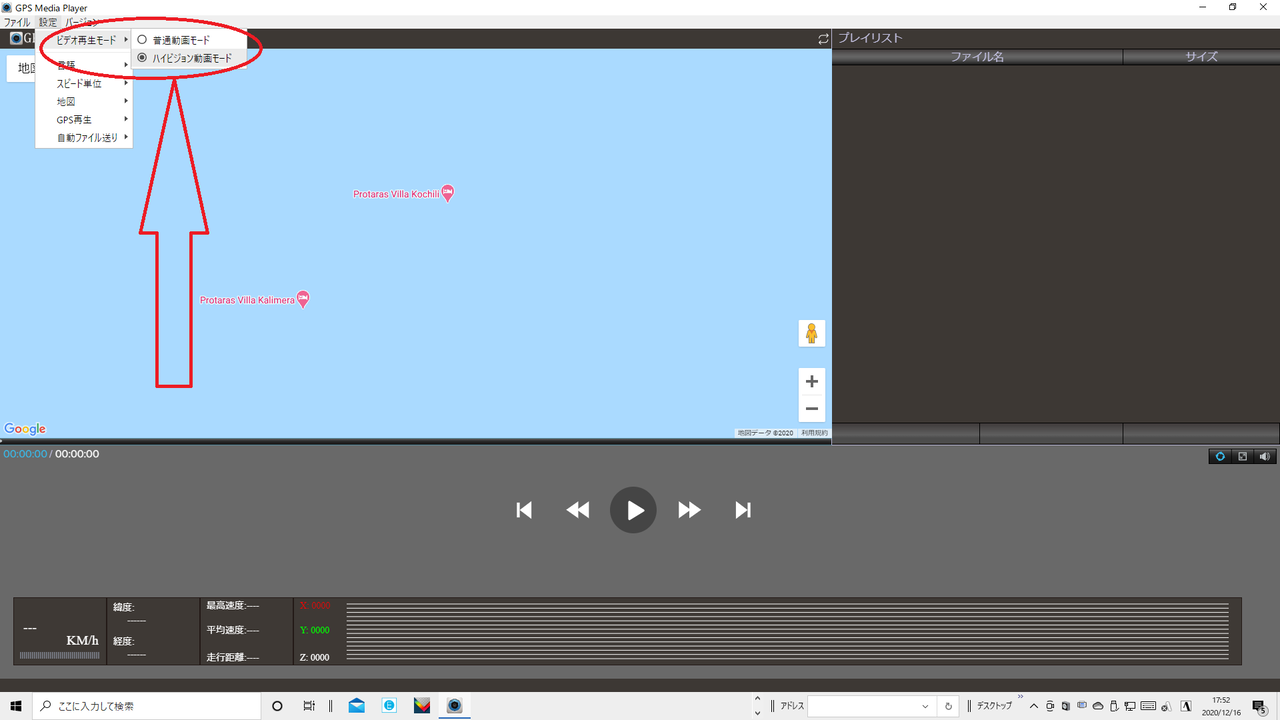Click the red X: 0000 accelerometer value

coord(314,606)
